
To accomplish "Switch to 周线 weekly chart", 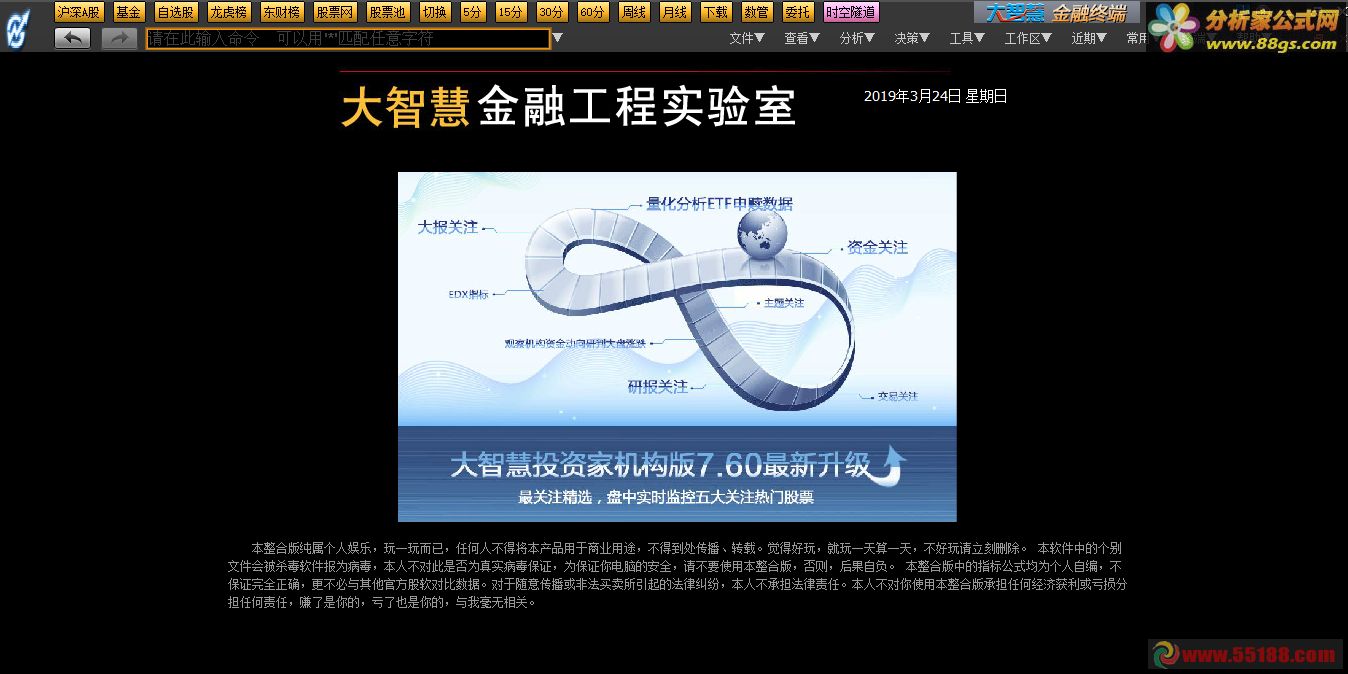I will [633, 12].
